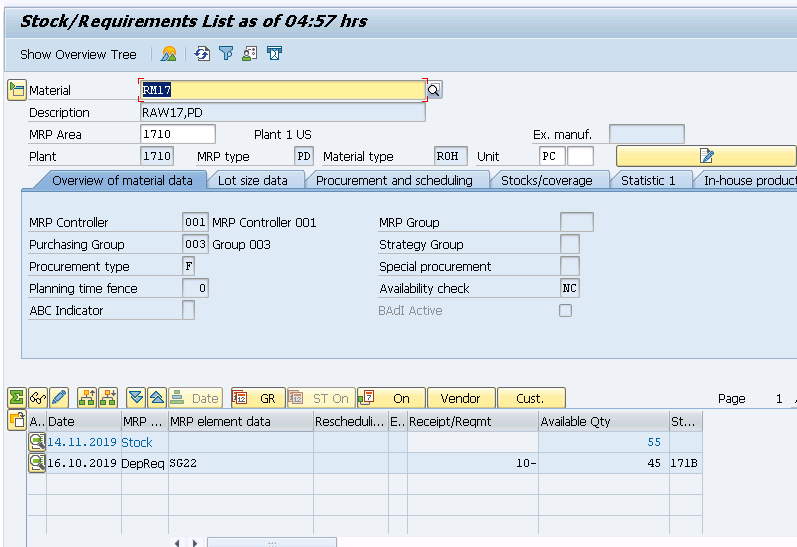This screenshot has height=547, width=797.
Task: Tick the ABC Indicator box
Action: coord(188,311)
